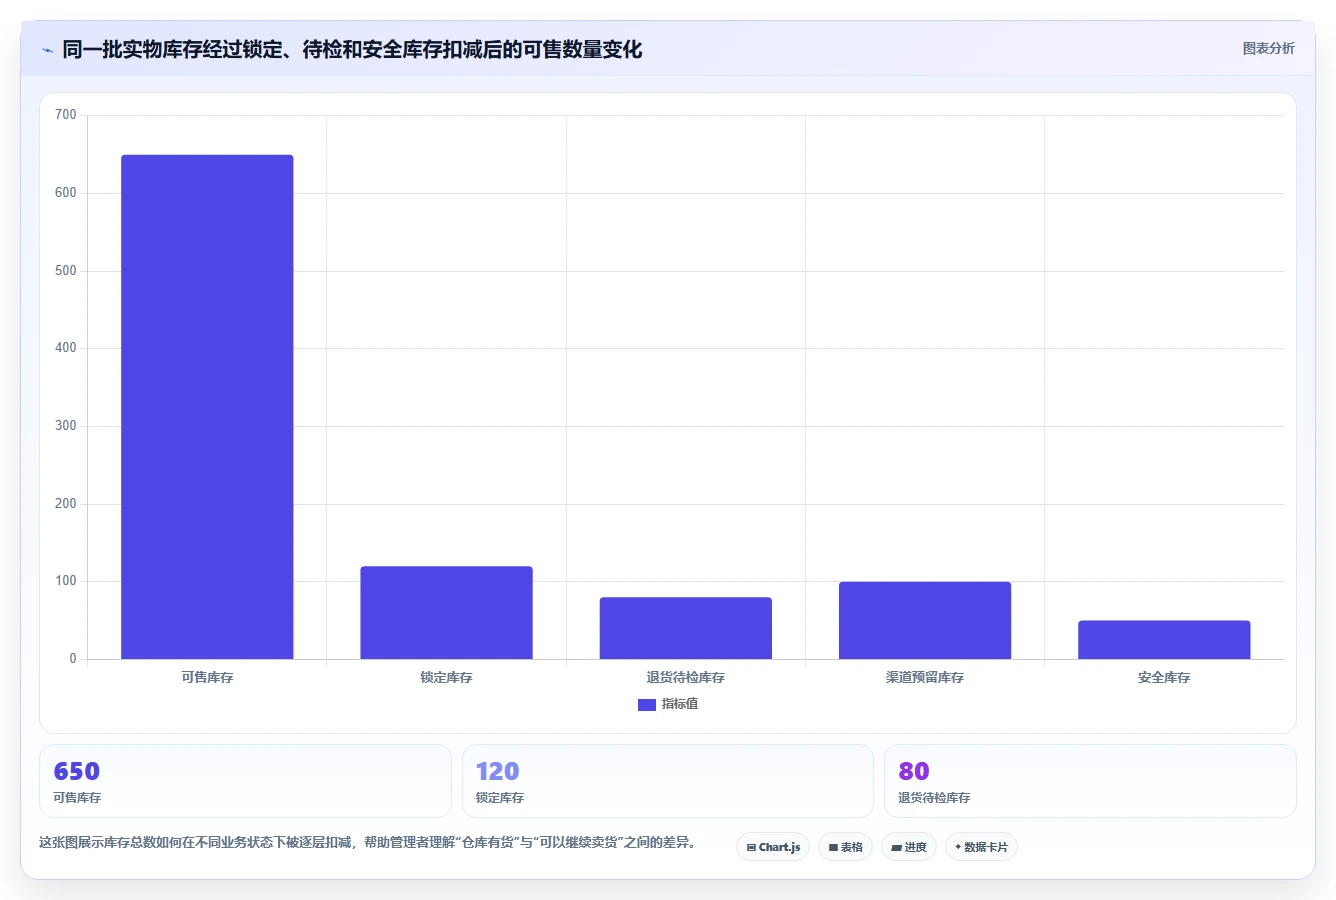Click the 进度 chip icon
Viewport: 1336px width, 900px height.
[896, 847]
